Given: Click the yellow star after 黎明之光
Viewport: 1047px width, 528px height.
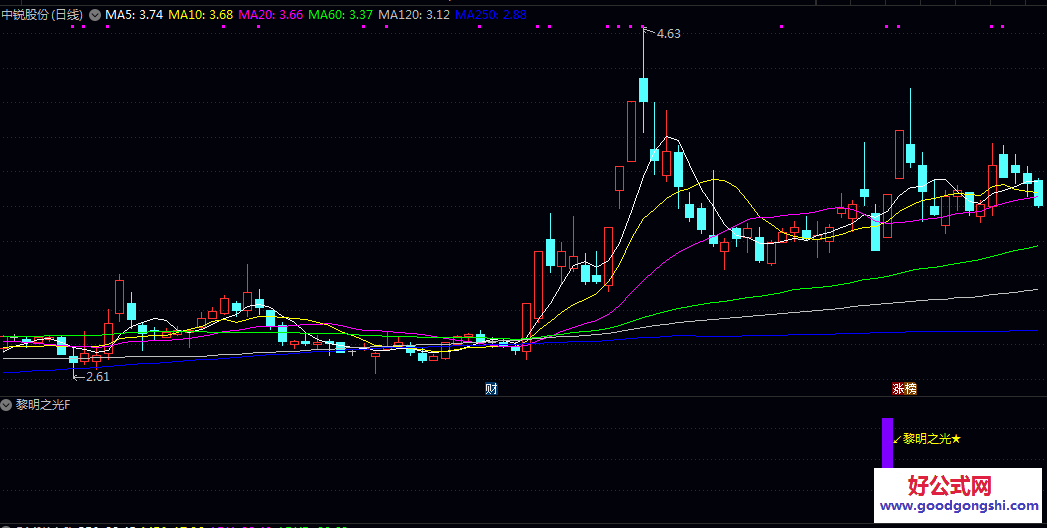Looking at the screenshot, I should pyautogui.click(x=956, y=439).
